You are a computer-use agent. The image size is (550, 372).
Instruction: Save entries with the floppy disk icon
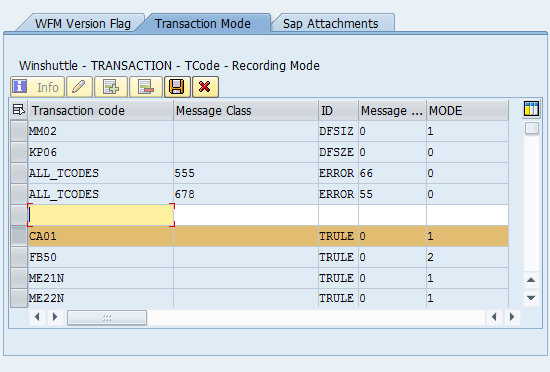(x=177, y=87)
